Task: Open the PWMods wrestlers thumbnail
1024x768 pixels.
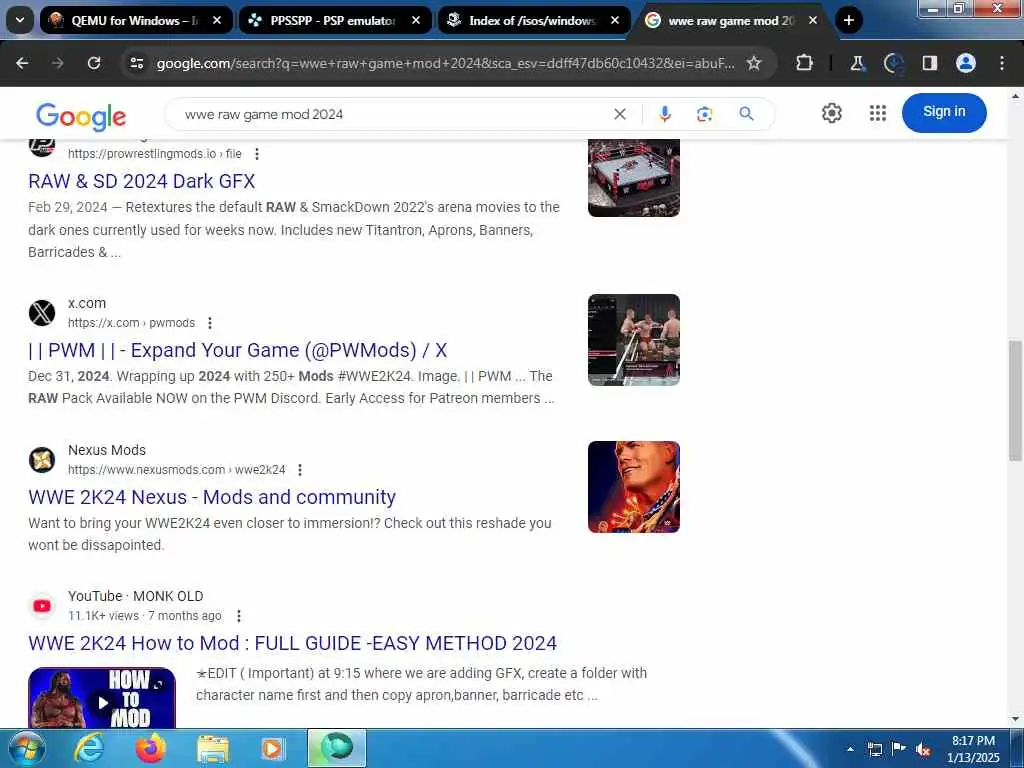Action: coord(633,340)
